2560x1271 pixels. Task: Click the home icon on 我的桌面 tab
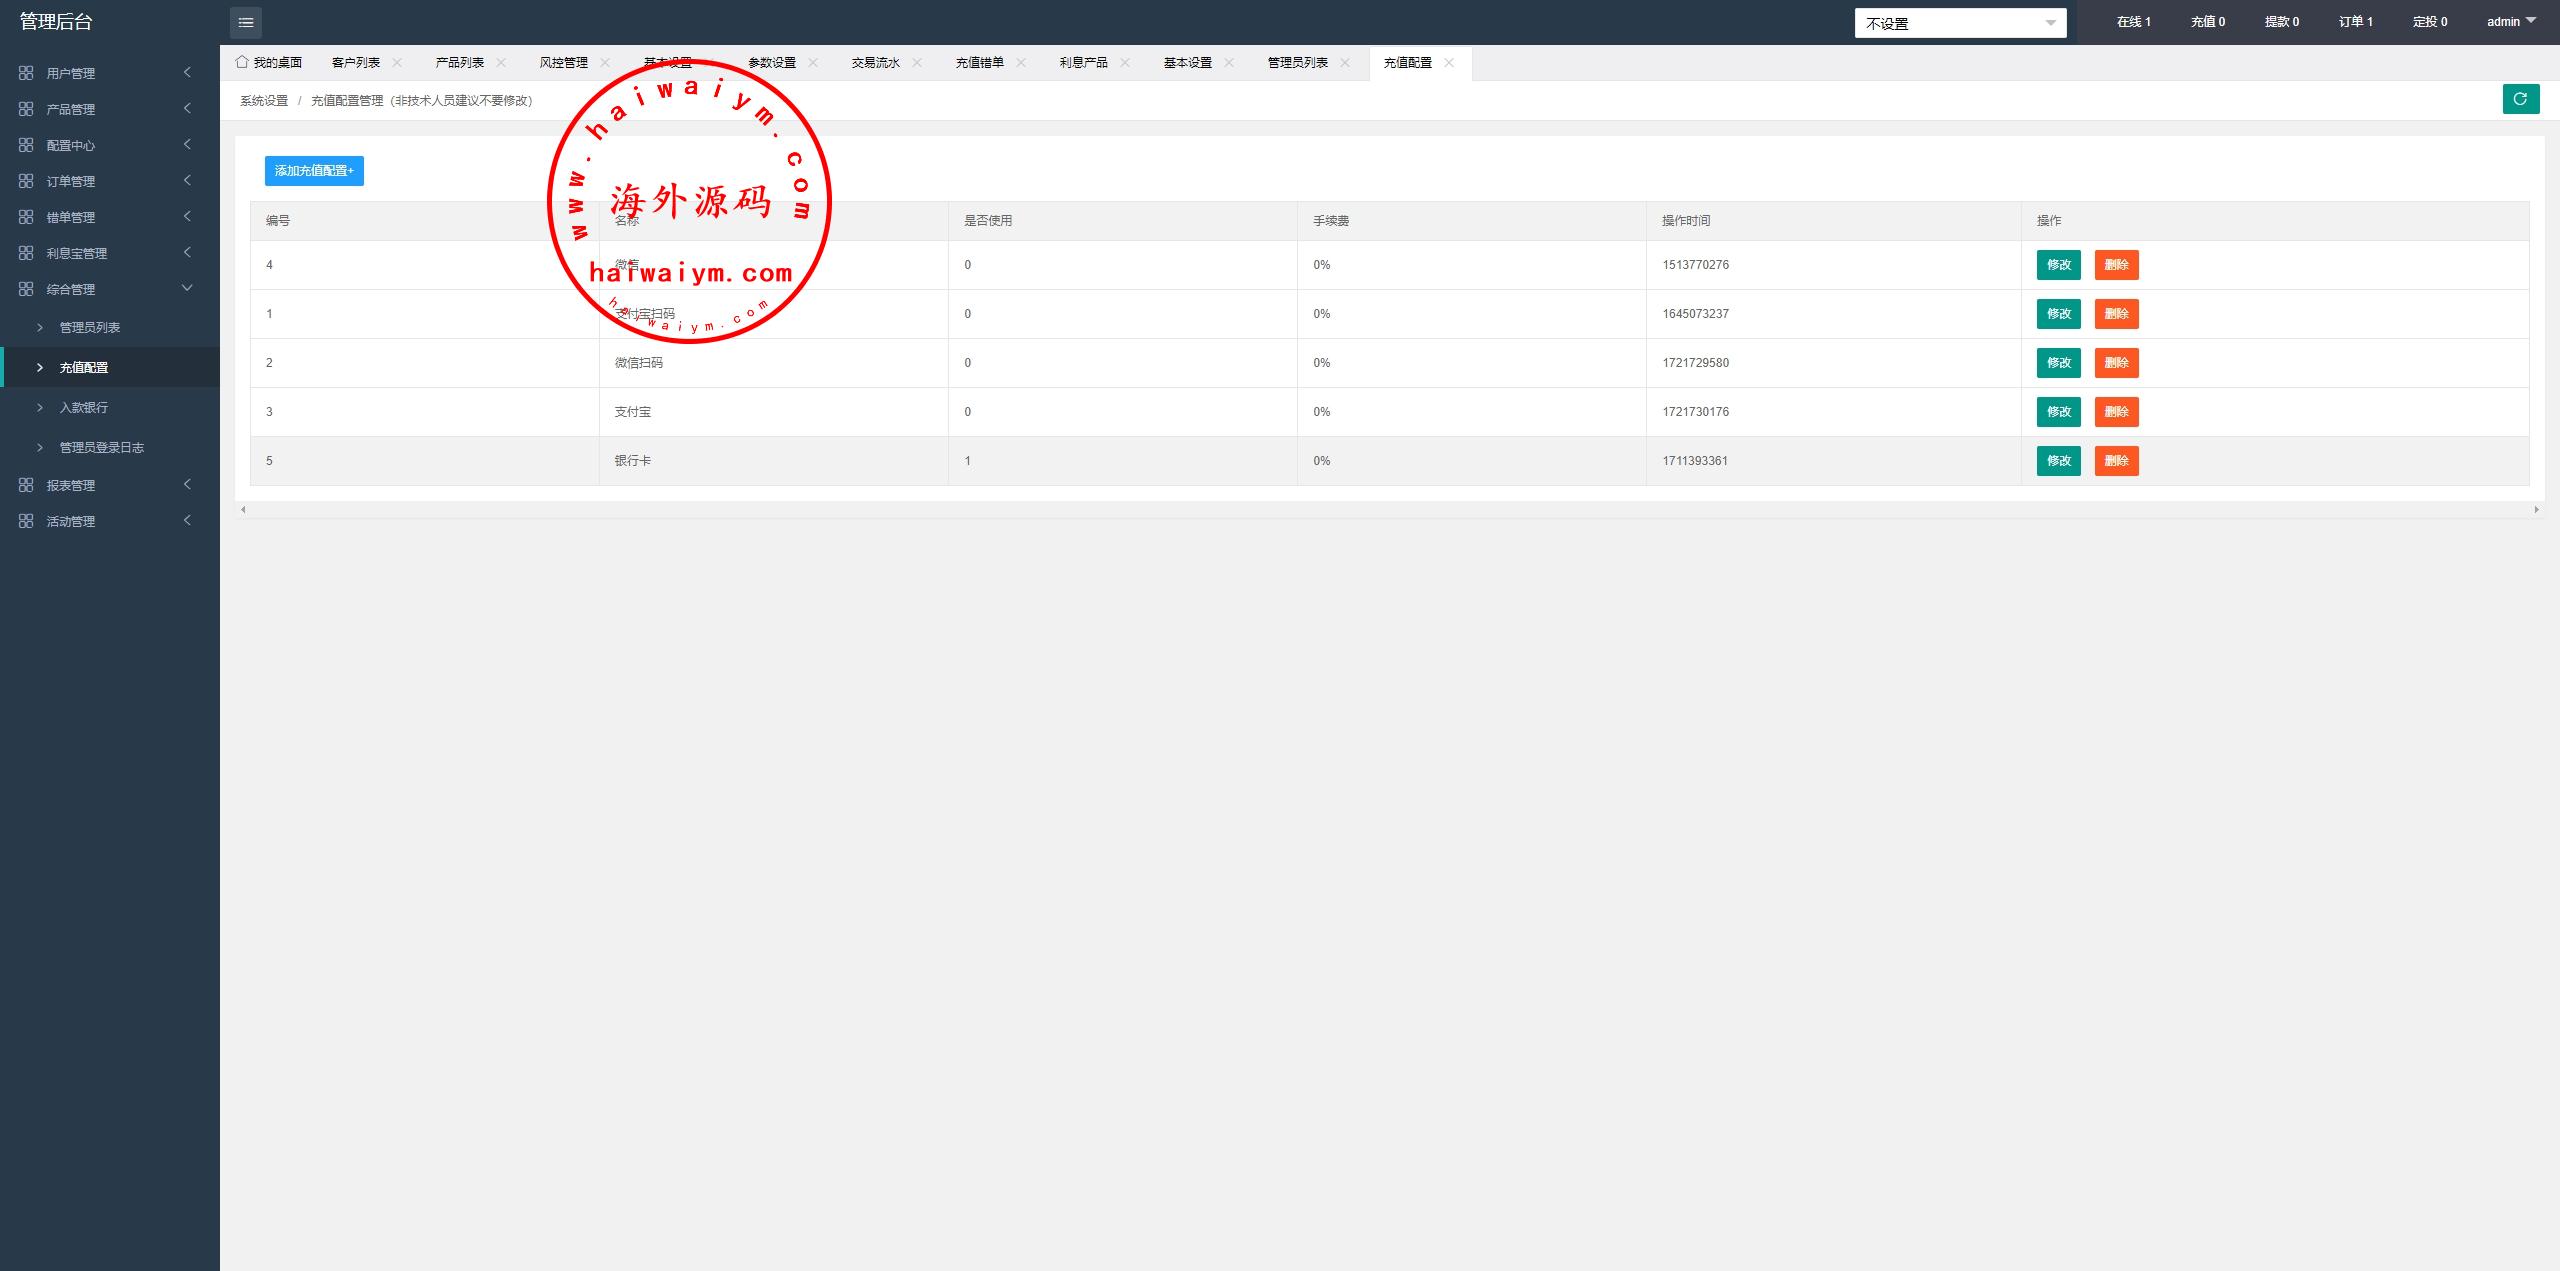pyautogui.click(x=242, y=62)
